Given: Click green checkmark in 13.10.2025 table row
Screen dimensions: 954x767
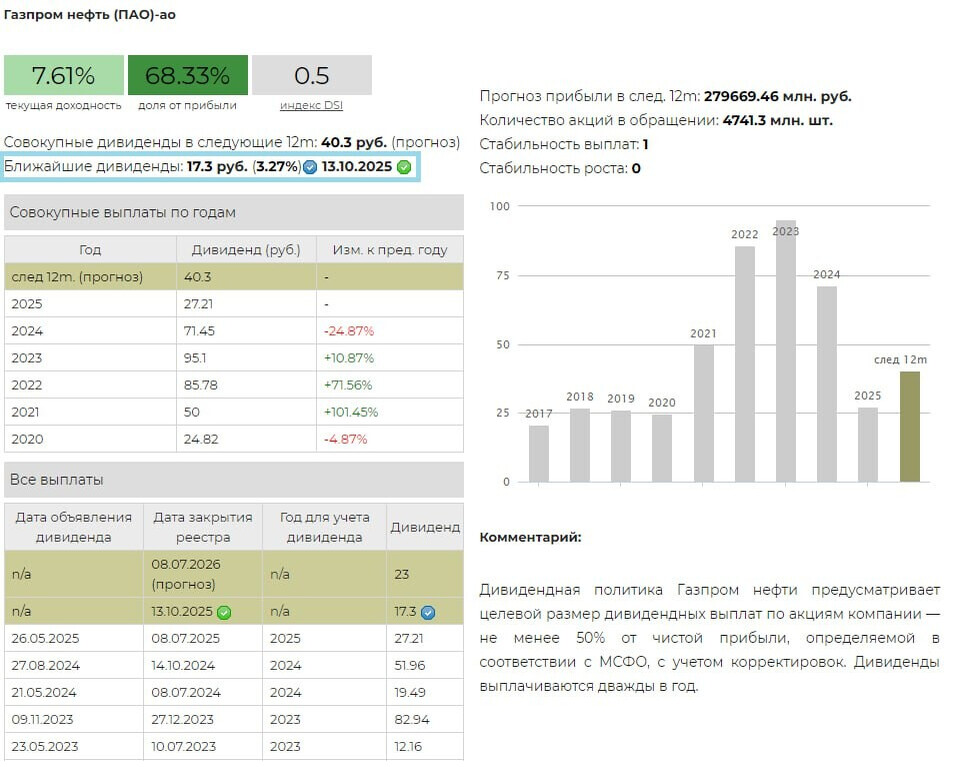Looking at the screenshot, I should point(224,612).
